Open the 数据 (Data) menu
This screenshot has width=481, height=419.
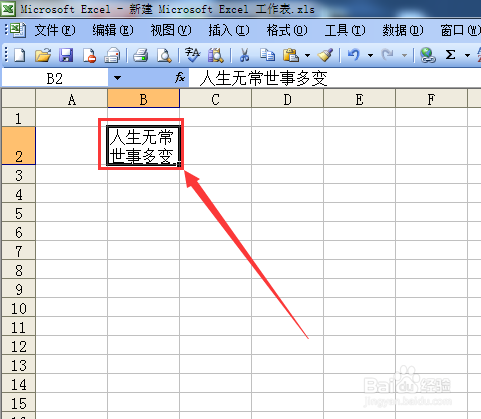point(403,31)
